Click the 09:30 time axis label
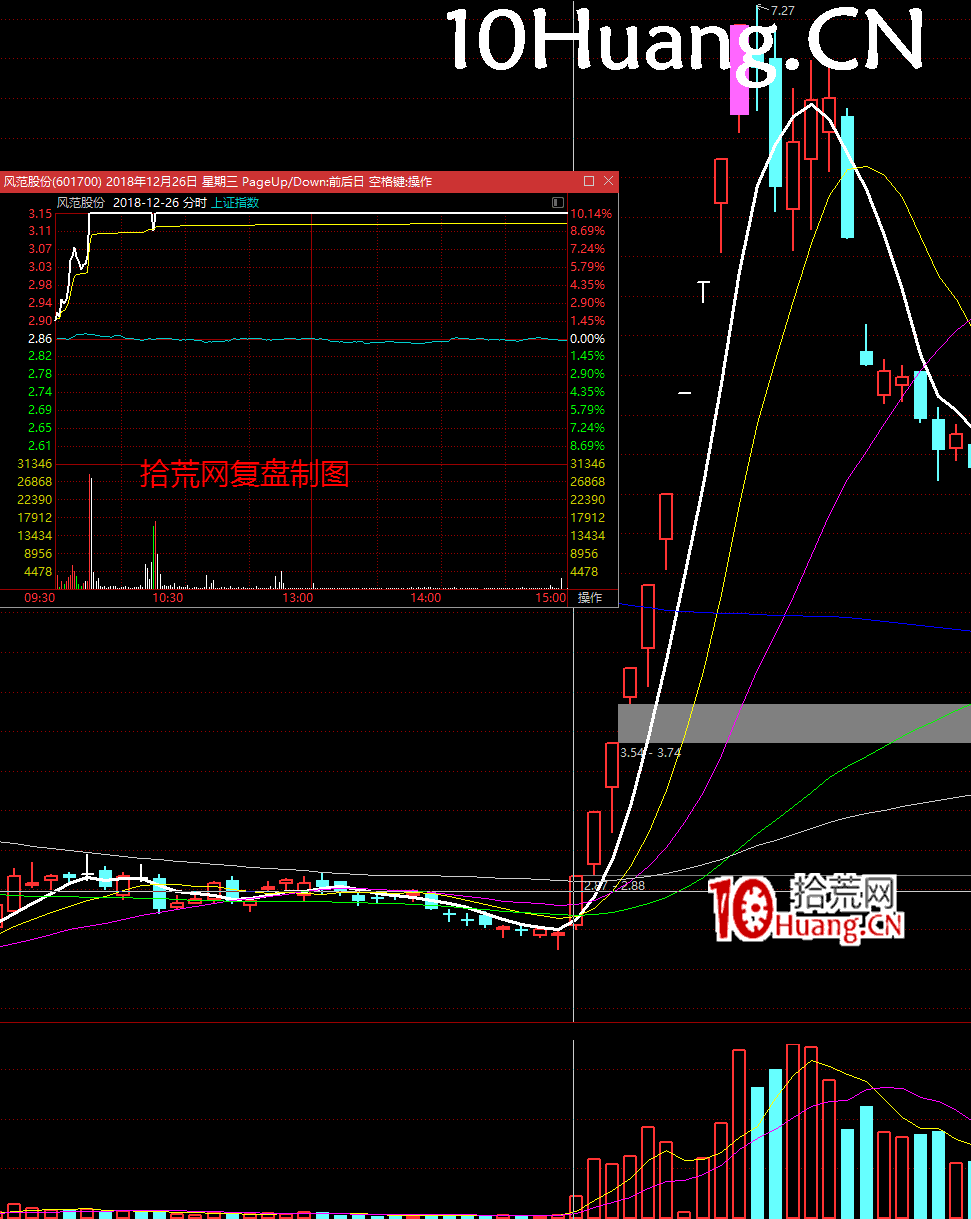Viewport: 971px width, 1219px height. click(40, 597)
